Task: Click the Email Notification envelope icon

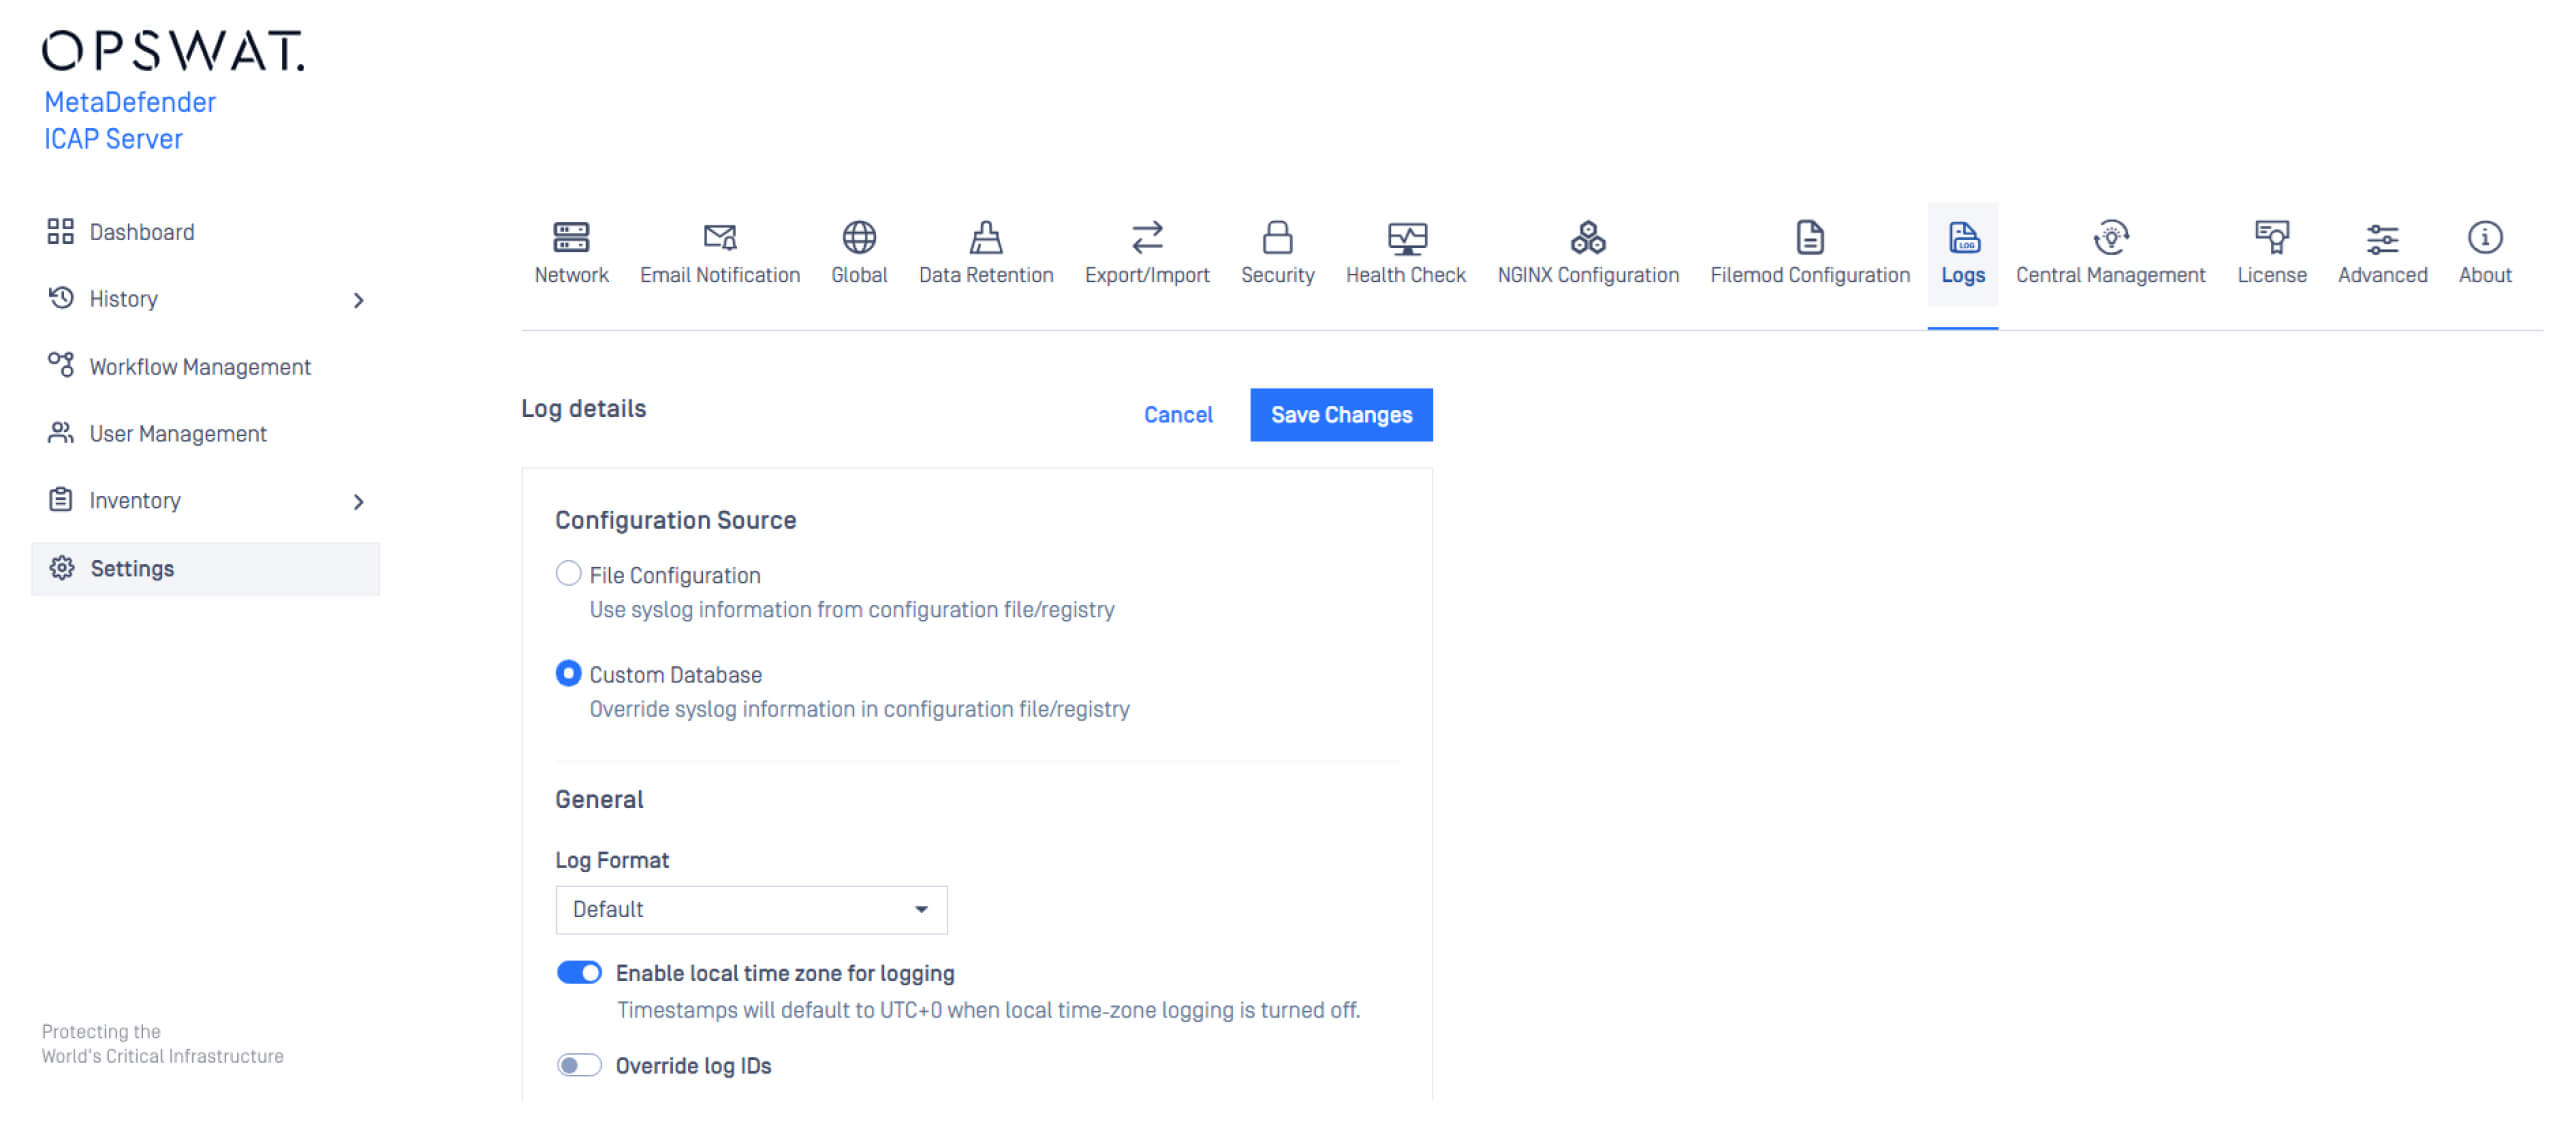Action: pyautogui.click(x=719, y=238)
